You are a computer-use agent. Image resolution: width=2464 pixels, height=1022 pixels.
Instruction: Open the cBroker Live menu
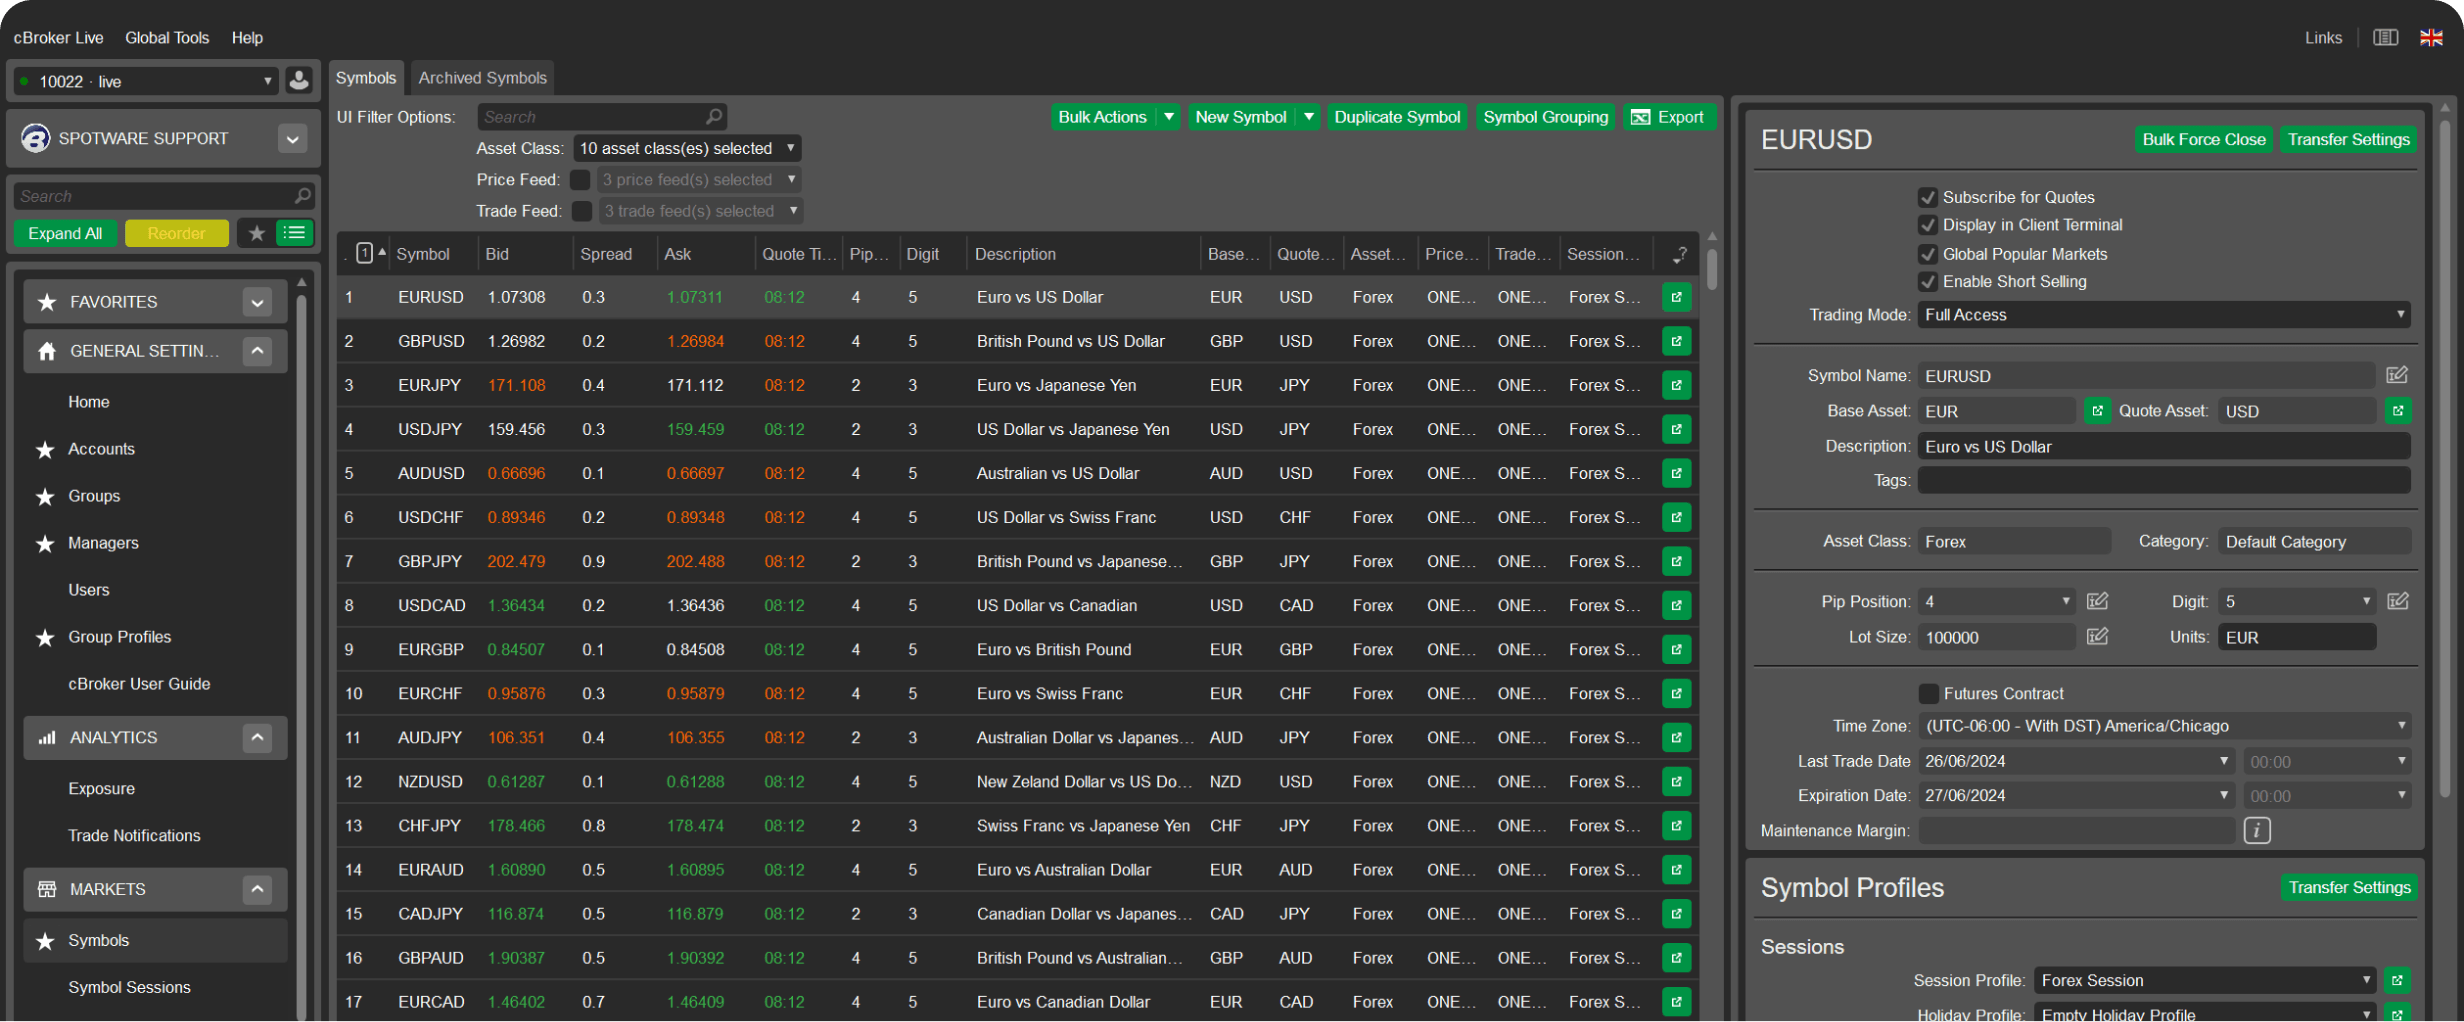pos(58,38)
